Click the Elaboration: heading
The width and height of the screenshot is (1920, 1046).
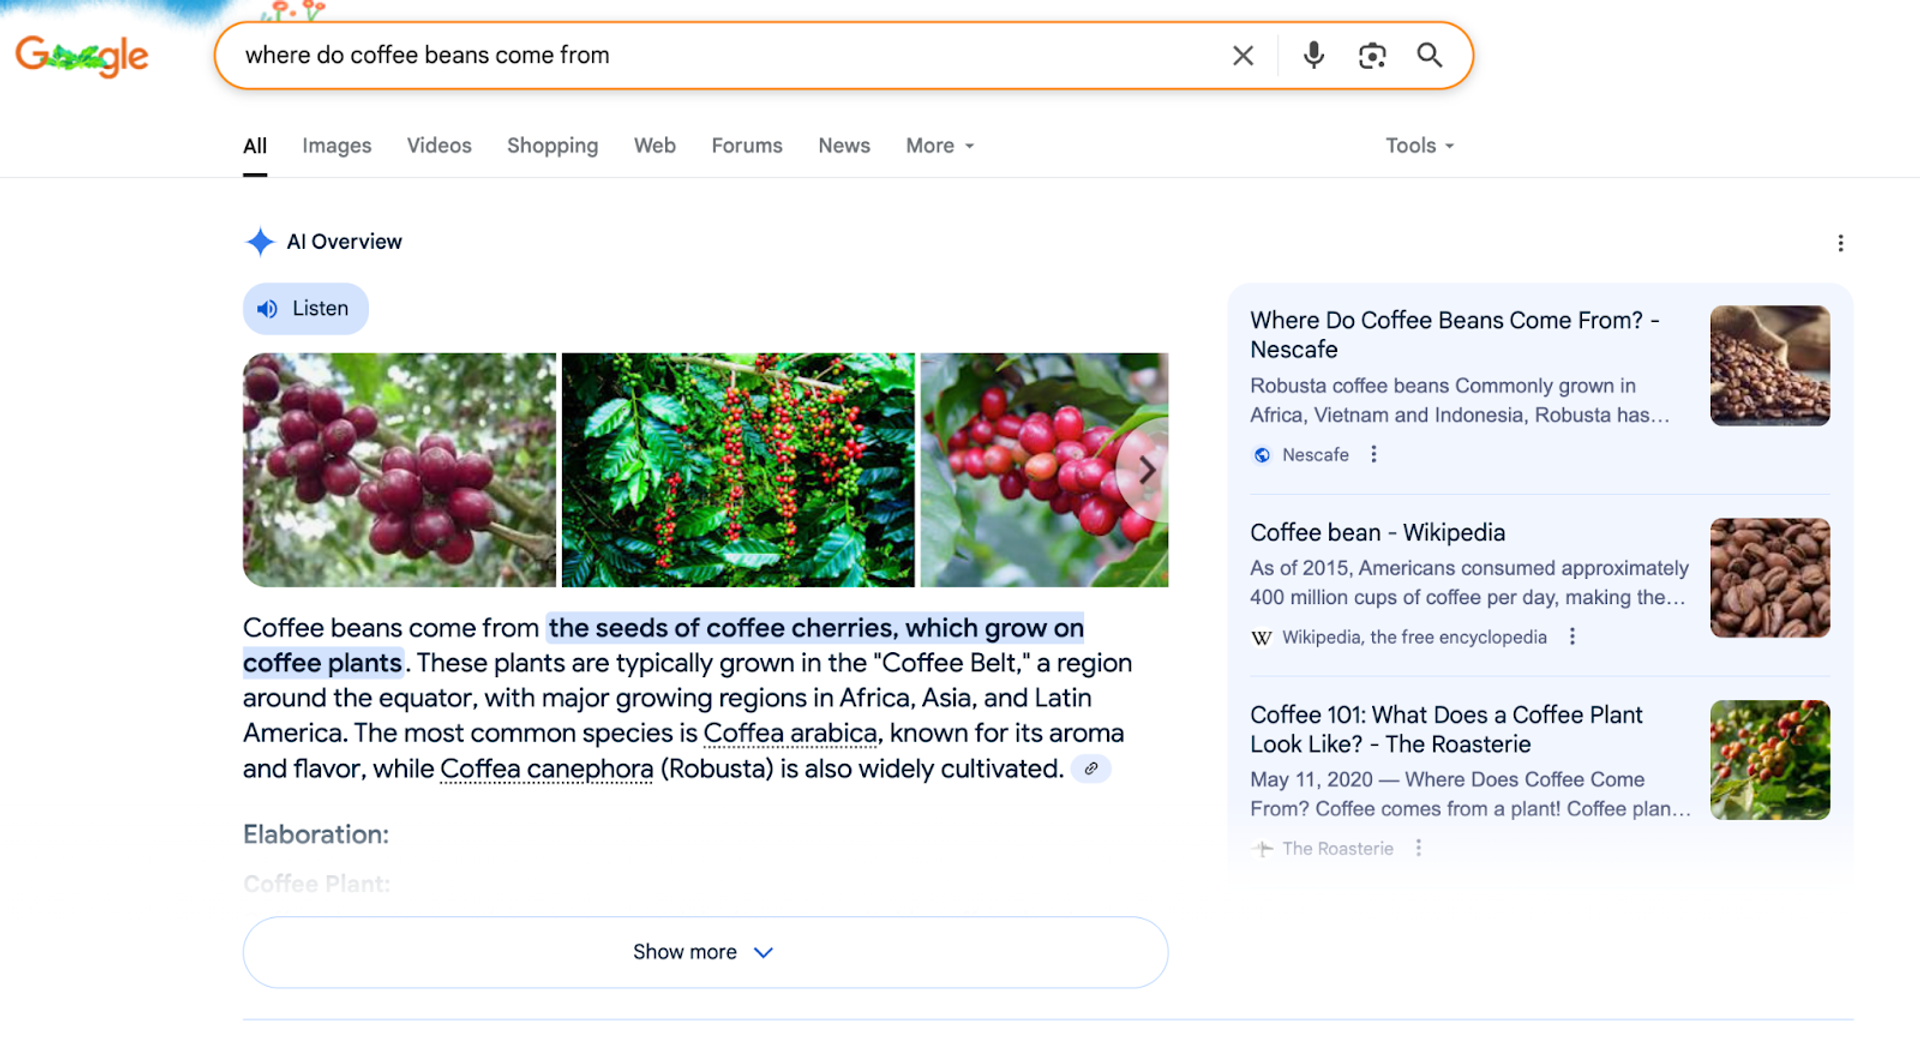coord(316,834)
